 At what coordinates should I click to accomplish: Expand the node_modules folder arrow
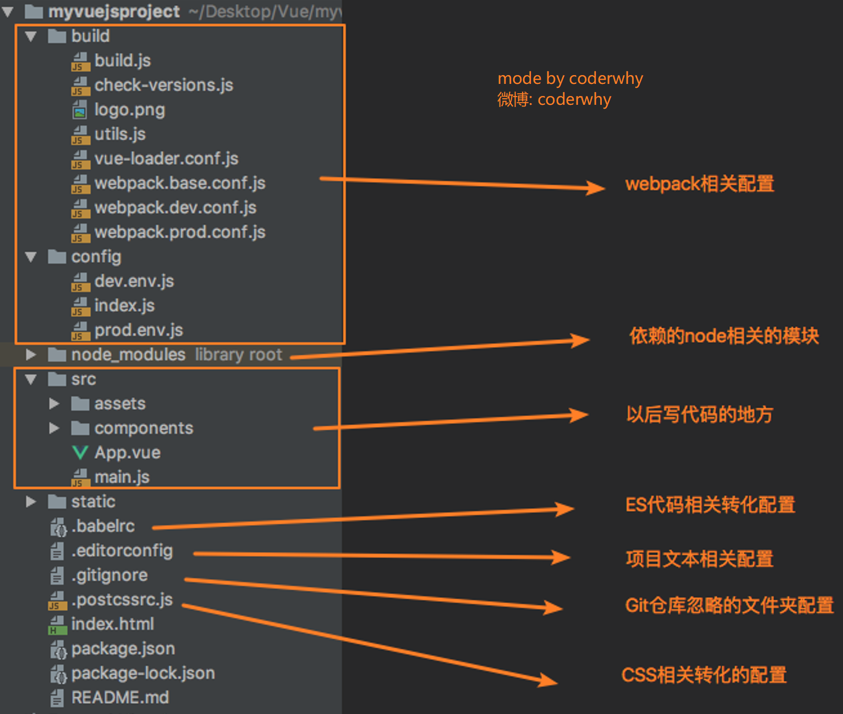pos(31,355)
